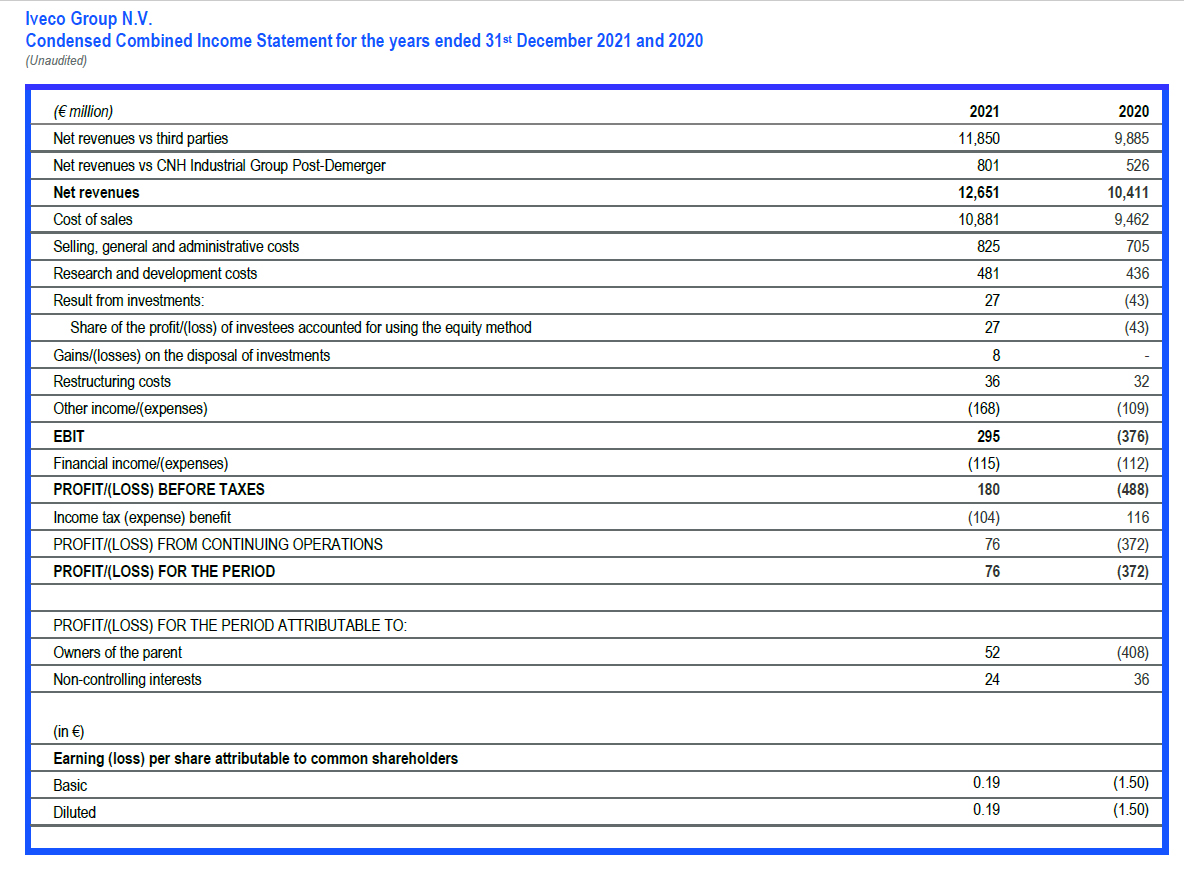This screenshot has width=1184, height=869.
Task: Click the value 32
Action: [x=1141, y=382]
